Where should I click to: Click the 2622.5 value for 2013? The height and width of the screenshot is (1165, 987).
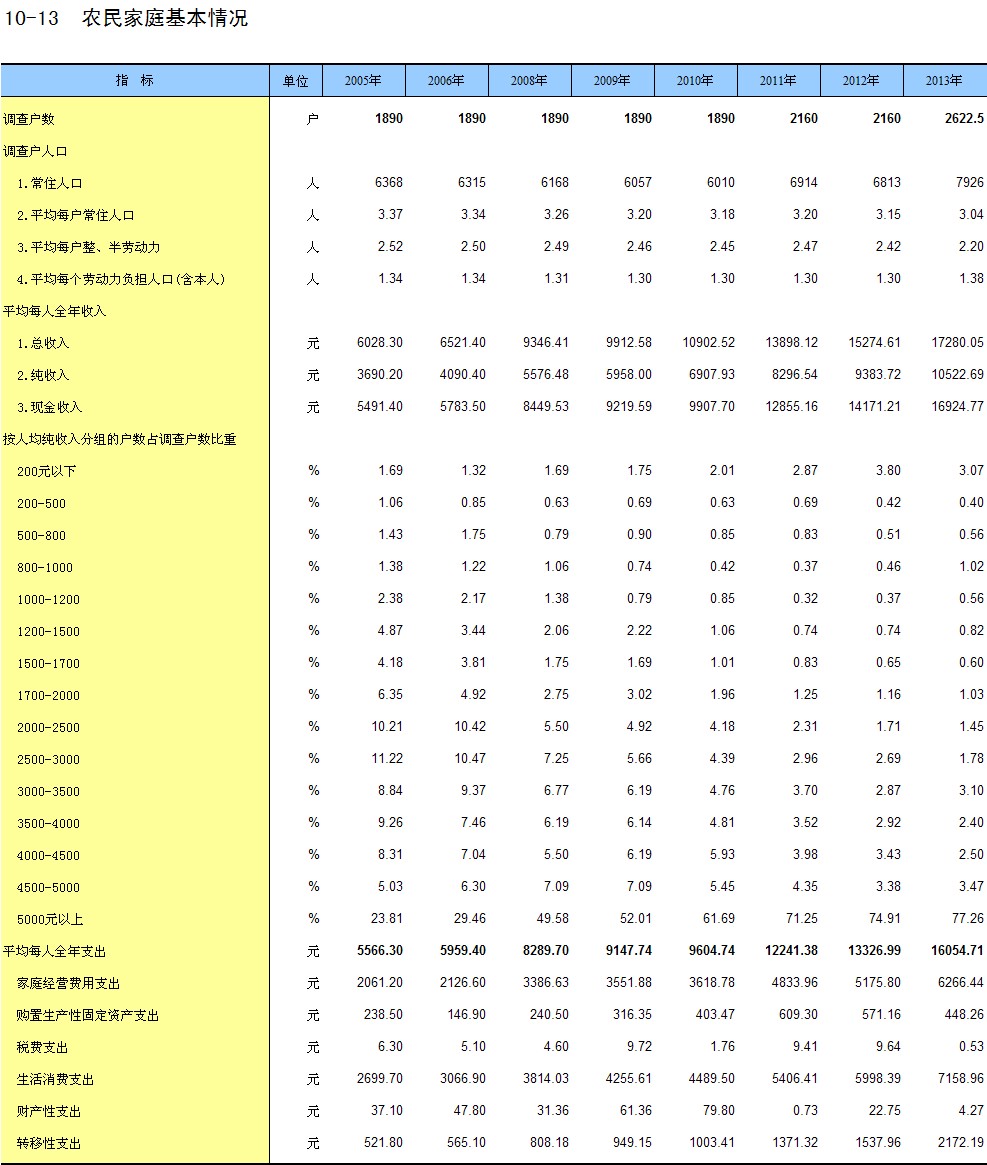coord(964,118)
